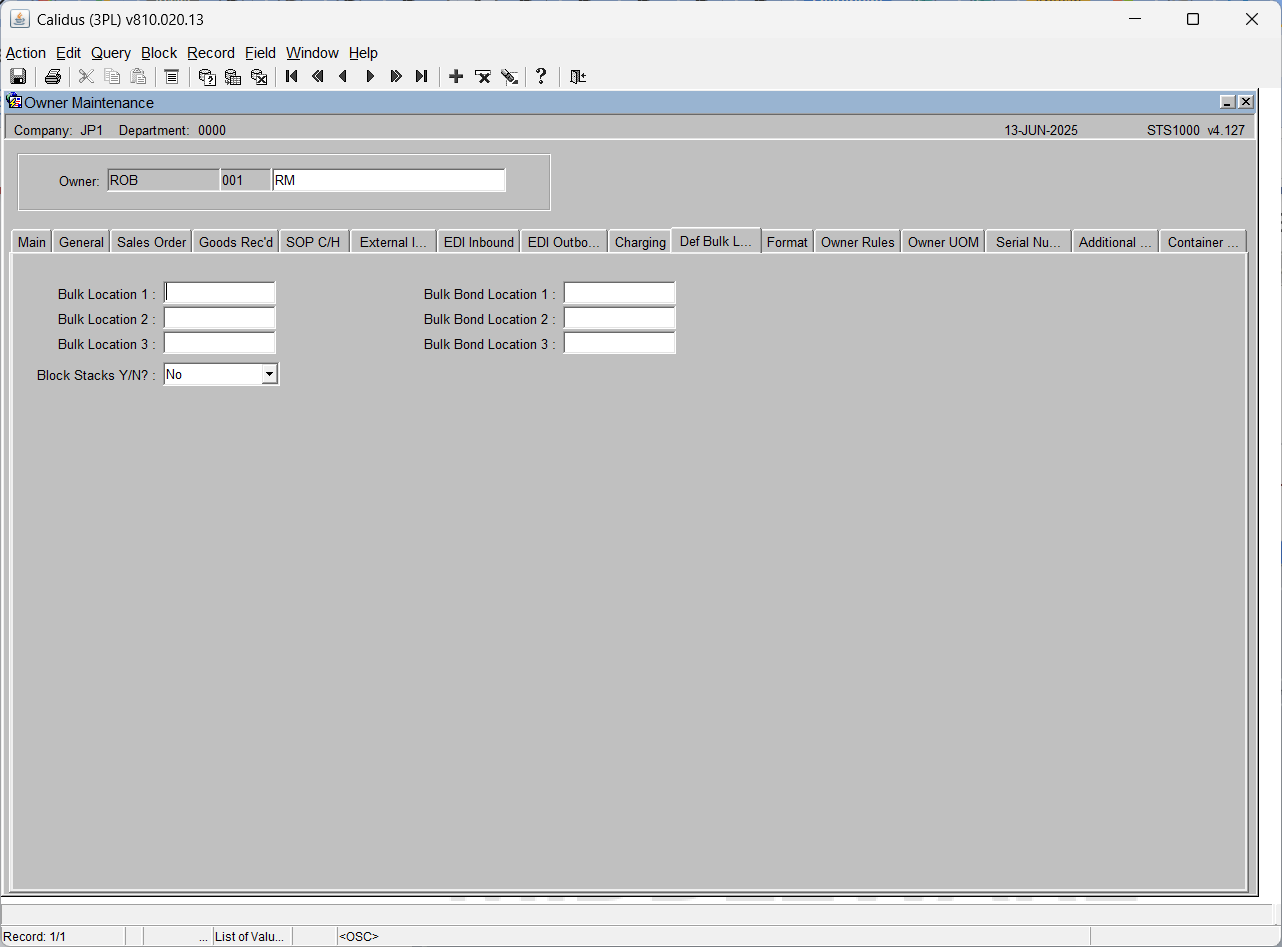This screenshot has width=1282, height=947.
Task: Go to last record icon
Action: point(422,77)
